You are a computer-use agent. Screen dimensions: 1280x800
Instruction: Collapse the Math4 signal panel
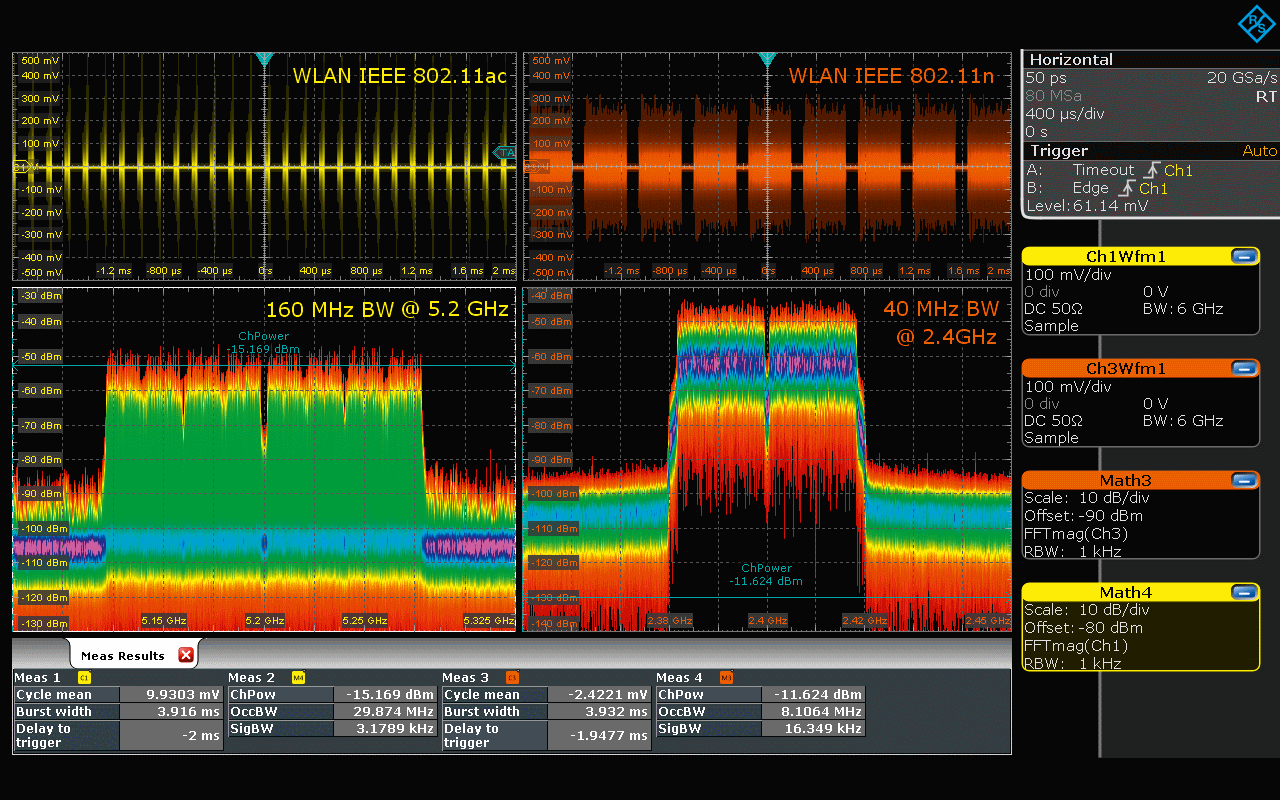(x=1244, y=592)
